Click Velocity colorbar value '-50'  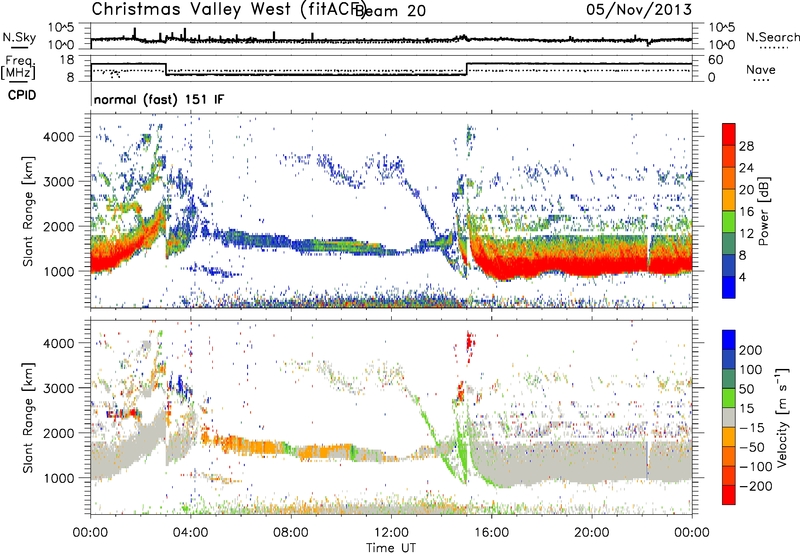click(x=752, y=447)
